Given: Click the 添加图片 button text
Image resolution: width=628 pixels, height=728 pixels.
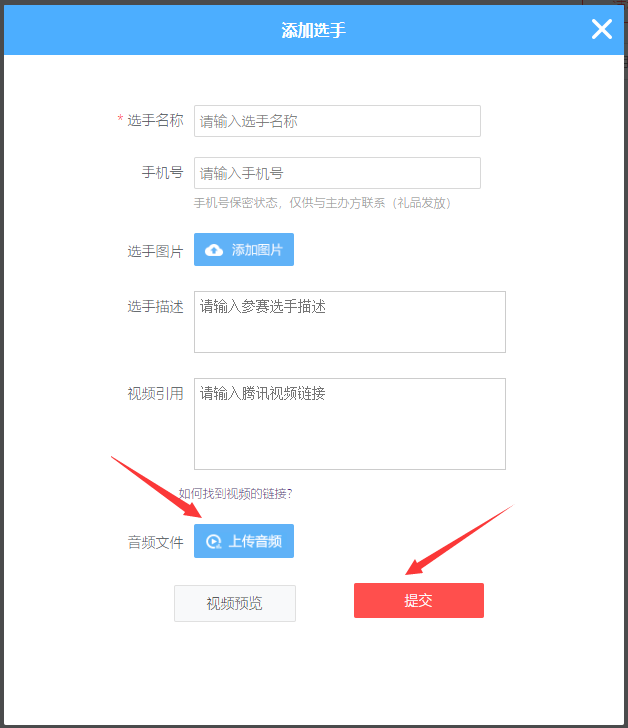Looking at the screenshot, I should (257, 250).
